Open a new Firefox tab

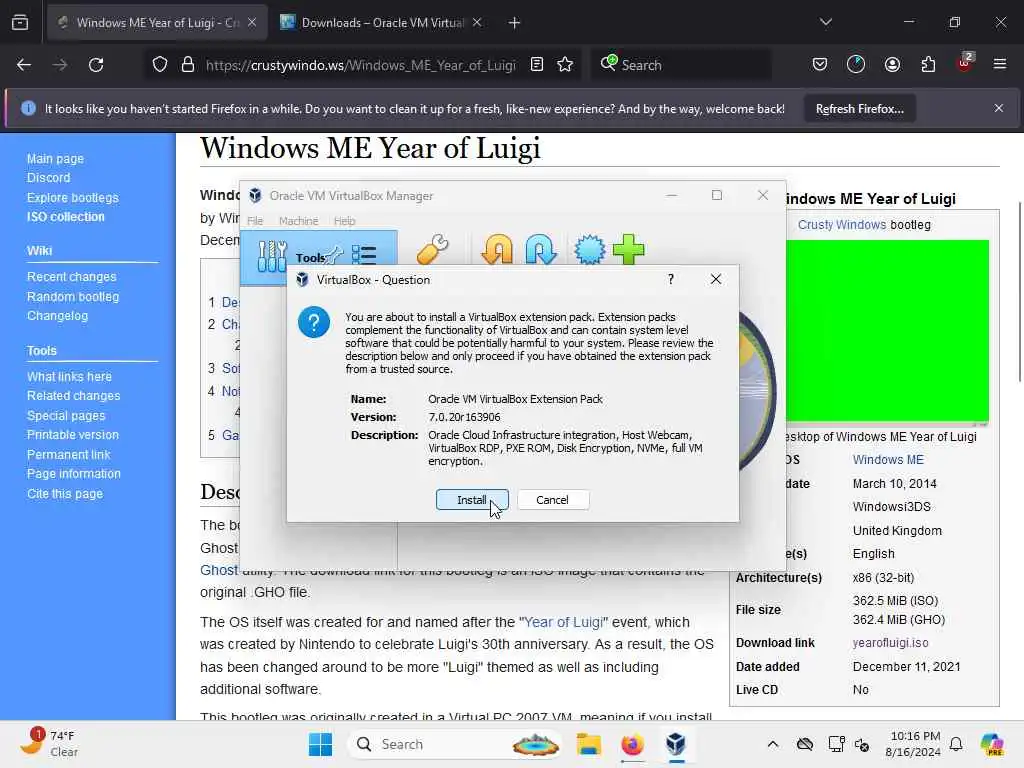click(515, 23)
